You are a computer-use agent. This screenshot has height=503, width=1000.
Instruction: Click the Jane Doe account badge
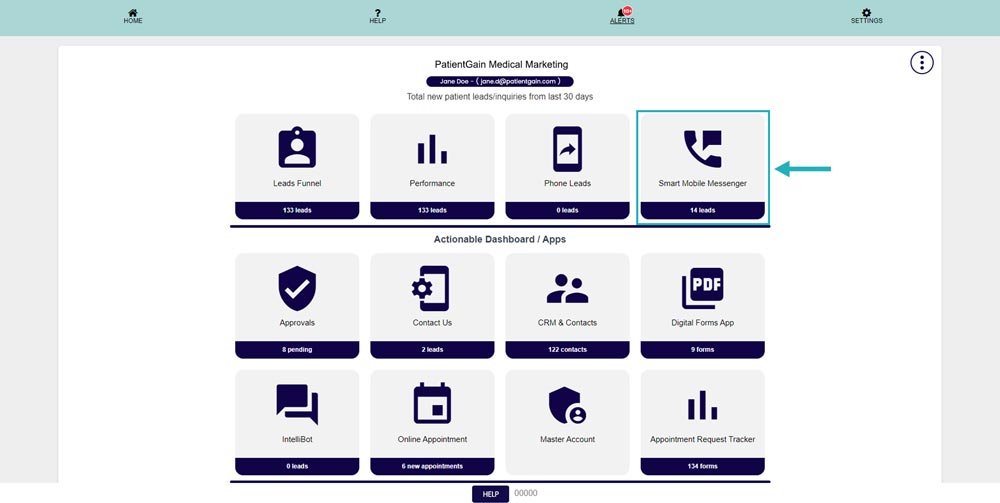coord(500,81)
